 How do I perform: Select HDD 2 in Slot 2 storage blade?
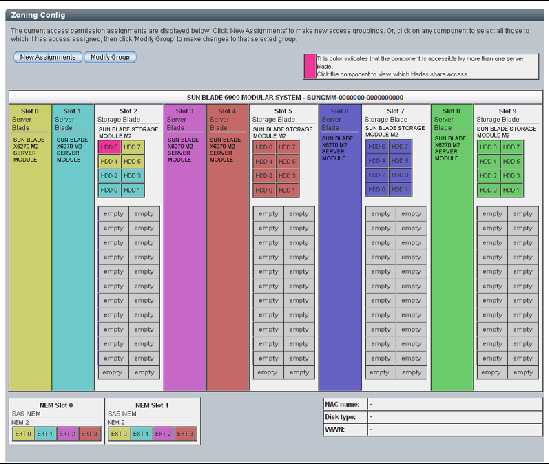(109, 176)
